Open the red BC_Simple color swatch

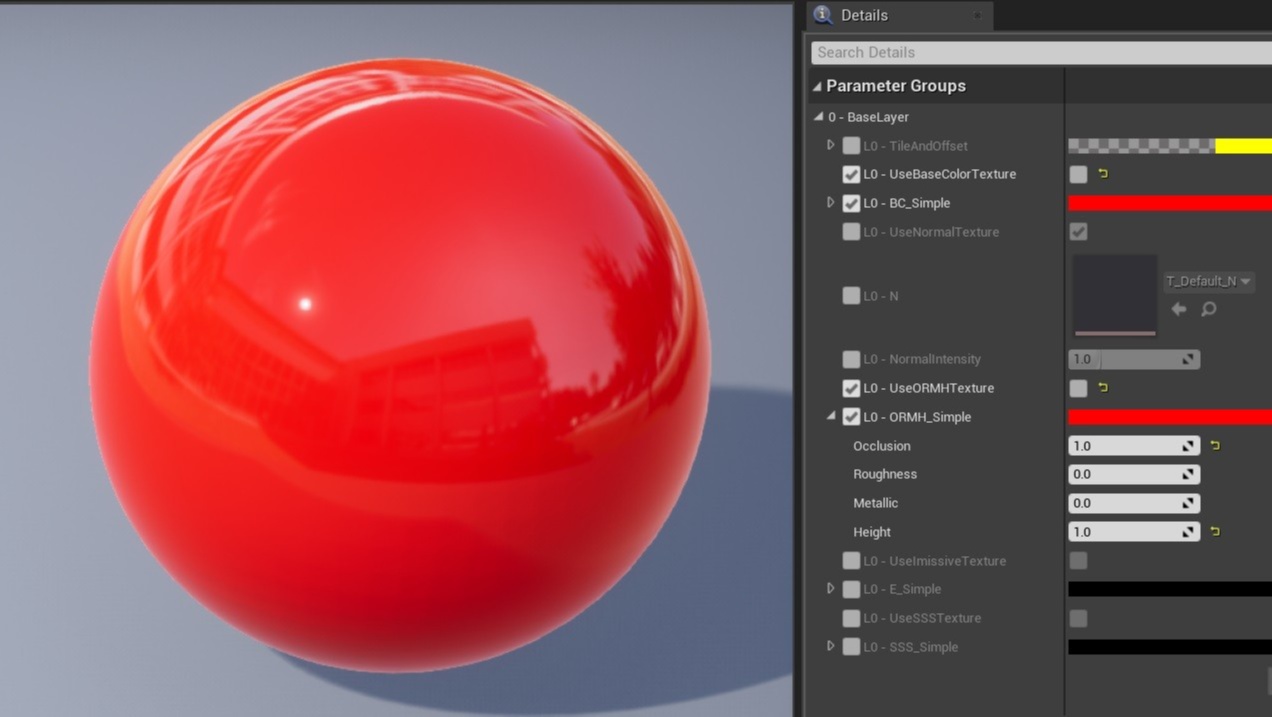point(1168,203)
